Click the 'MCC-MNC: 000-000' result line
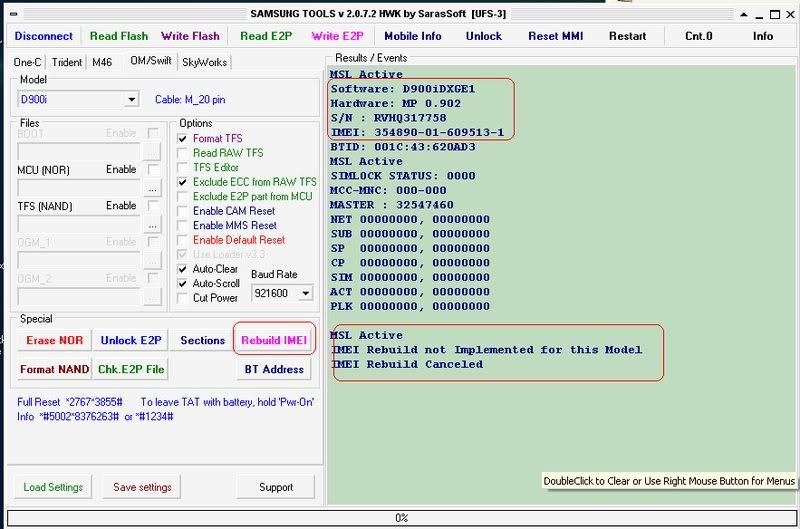800x529 pixels. coord(388,190)
